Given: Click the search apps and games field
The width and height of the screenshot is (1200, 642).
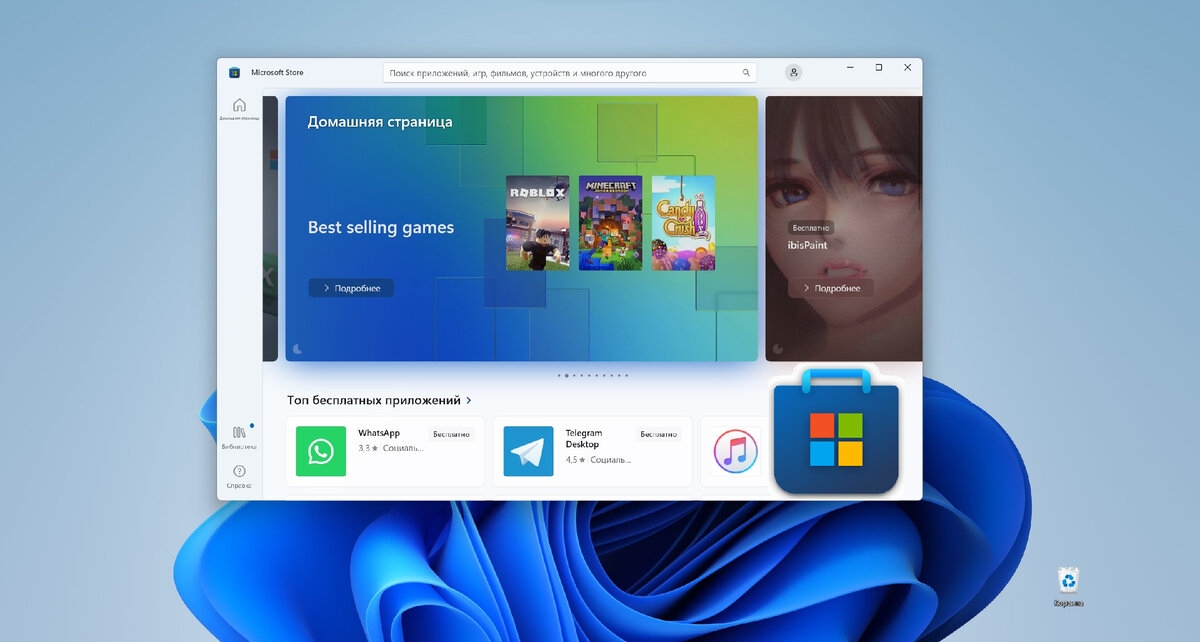Looking at the screenshot, I should 570,73.
